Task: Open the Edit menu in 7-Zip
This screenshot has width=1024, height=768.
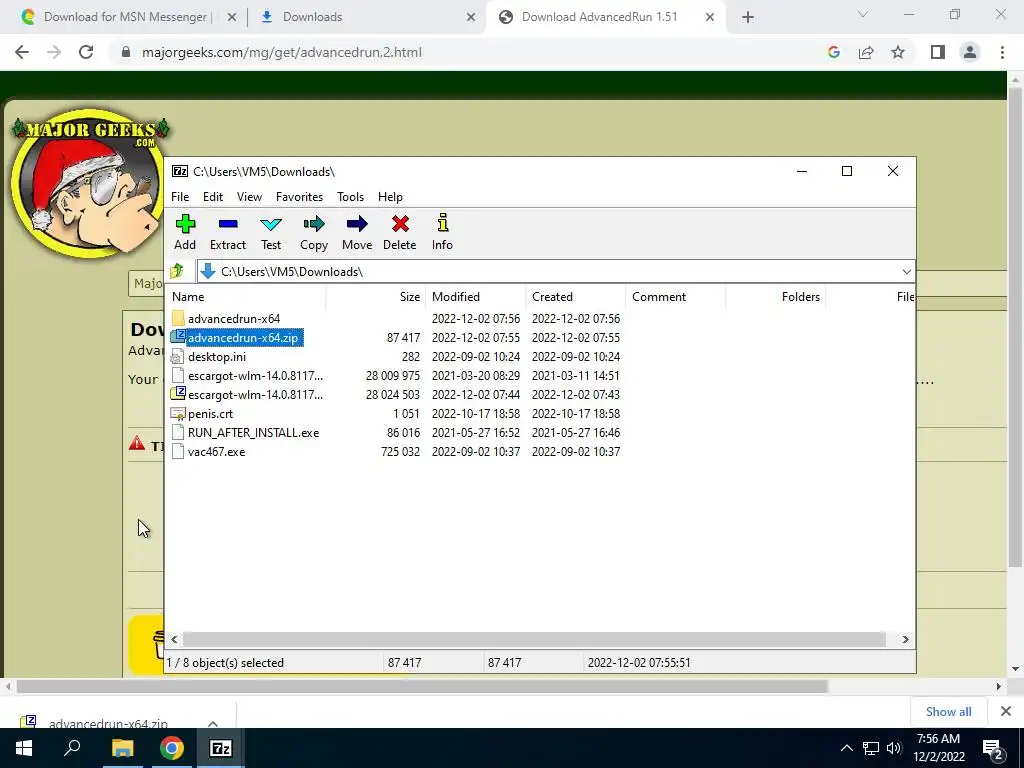Action: tap(213, 197)
